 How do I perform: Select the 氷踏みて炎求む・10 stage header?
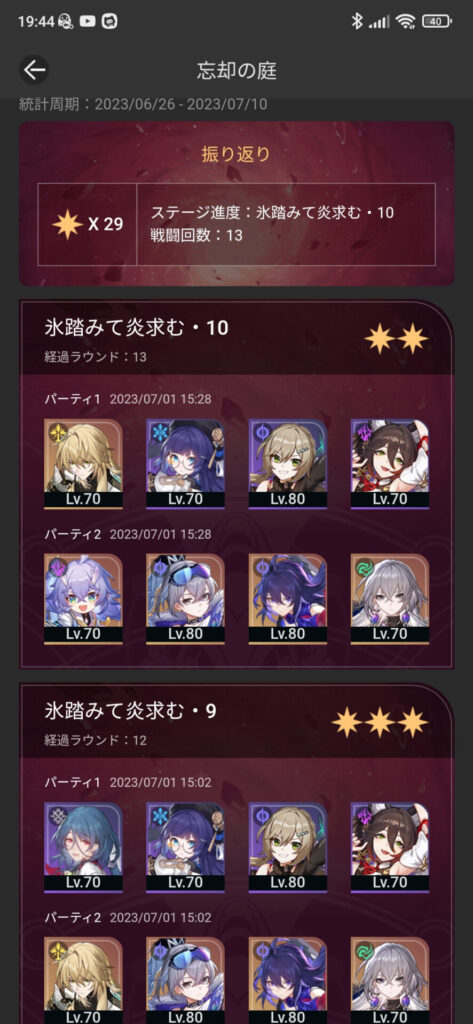click(137, 327)
